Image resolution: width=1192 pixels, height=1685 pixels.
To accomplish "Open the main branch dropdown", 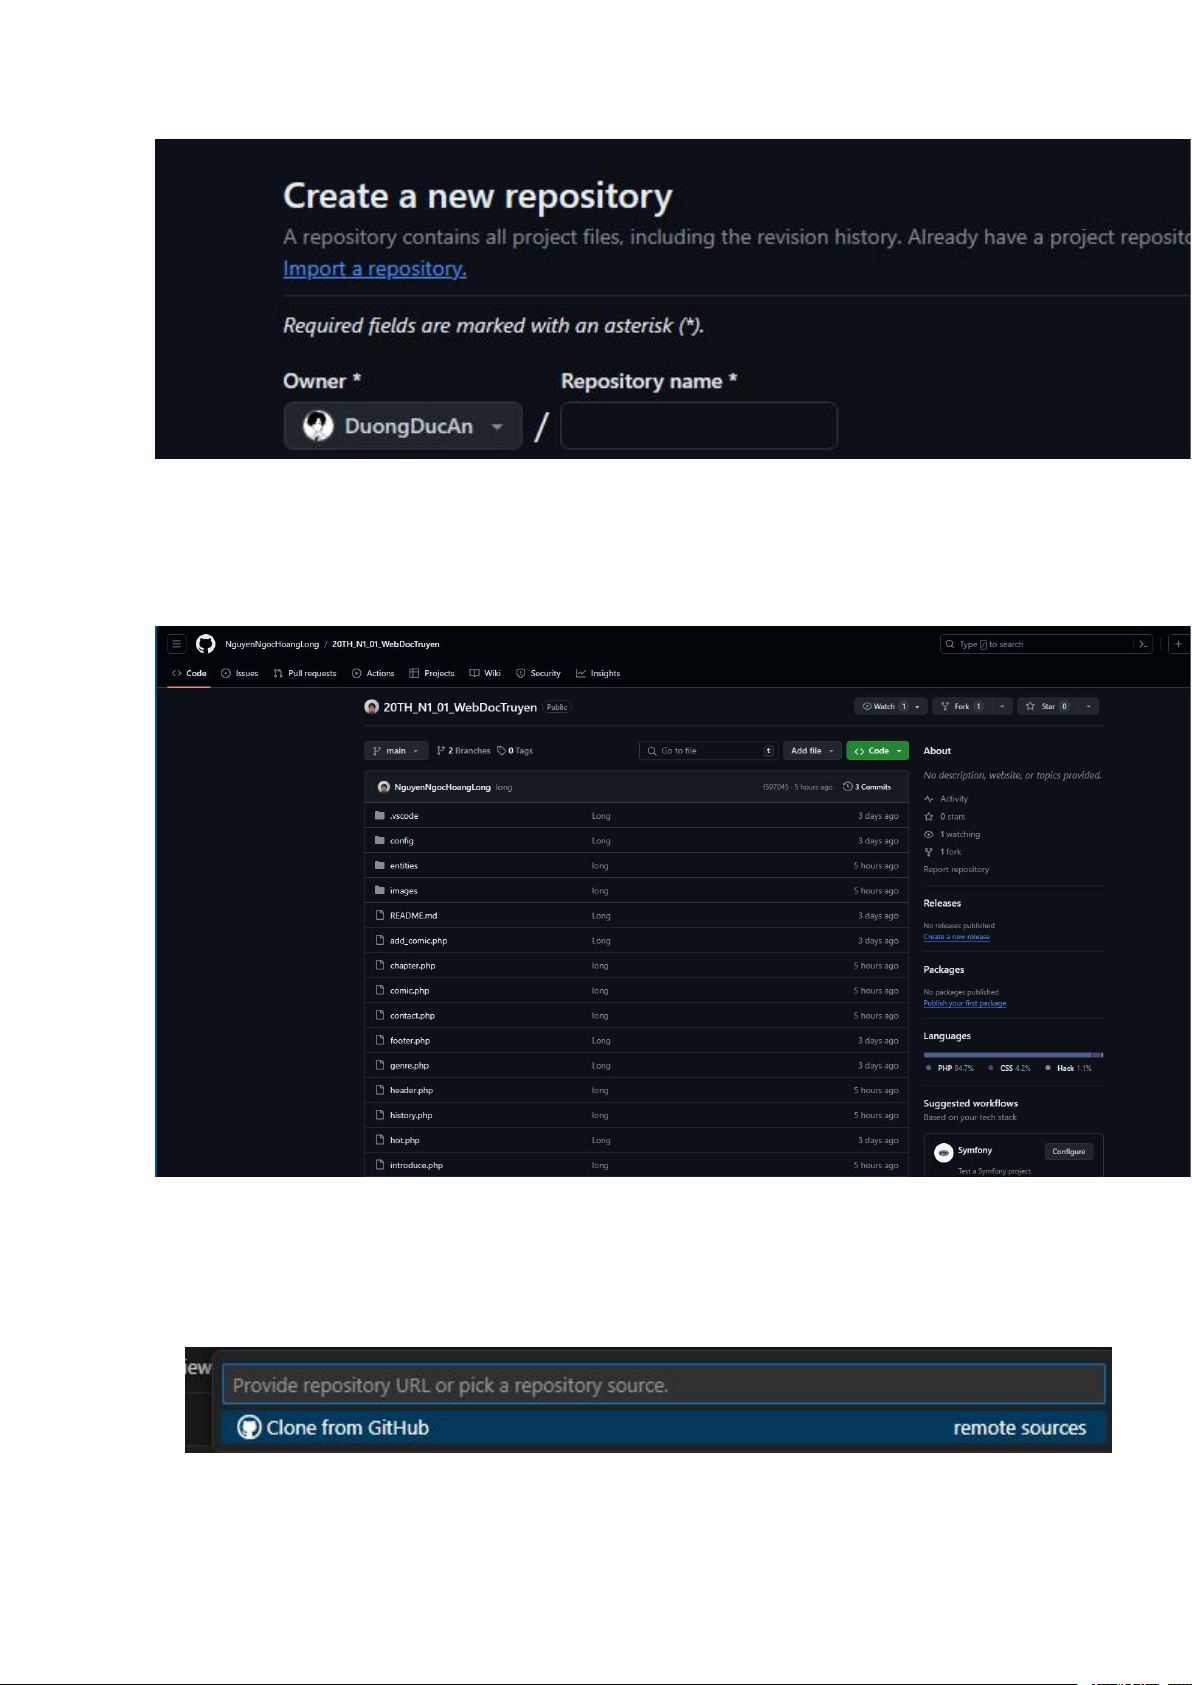I will [x=396, y=751].
